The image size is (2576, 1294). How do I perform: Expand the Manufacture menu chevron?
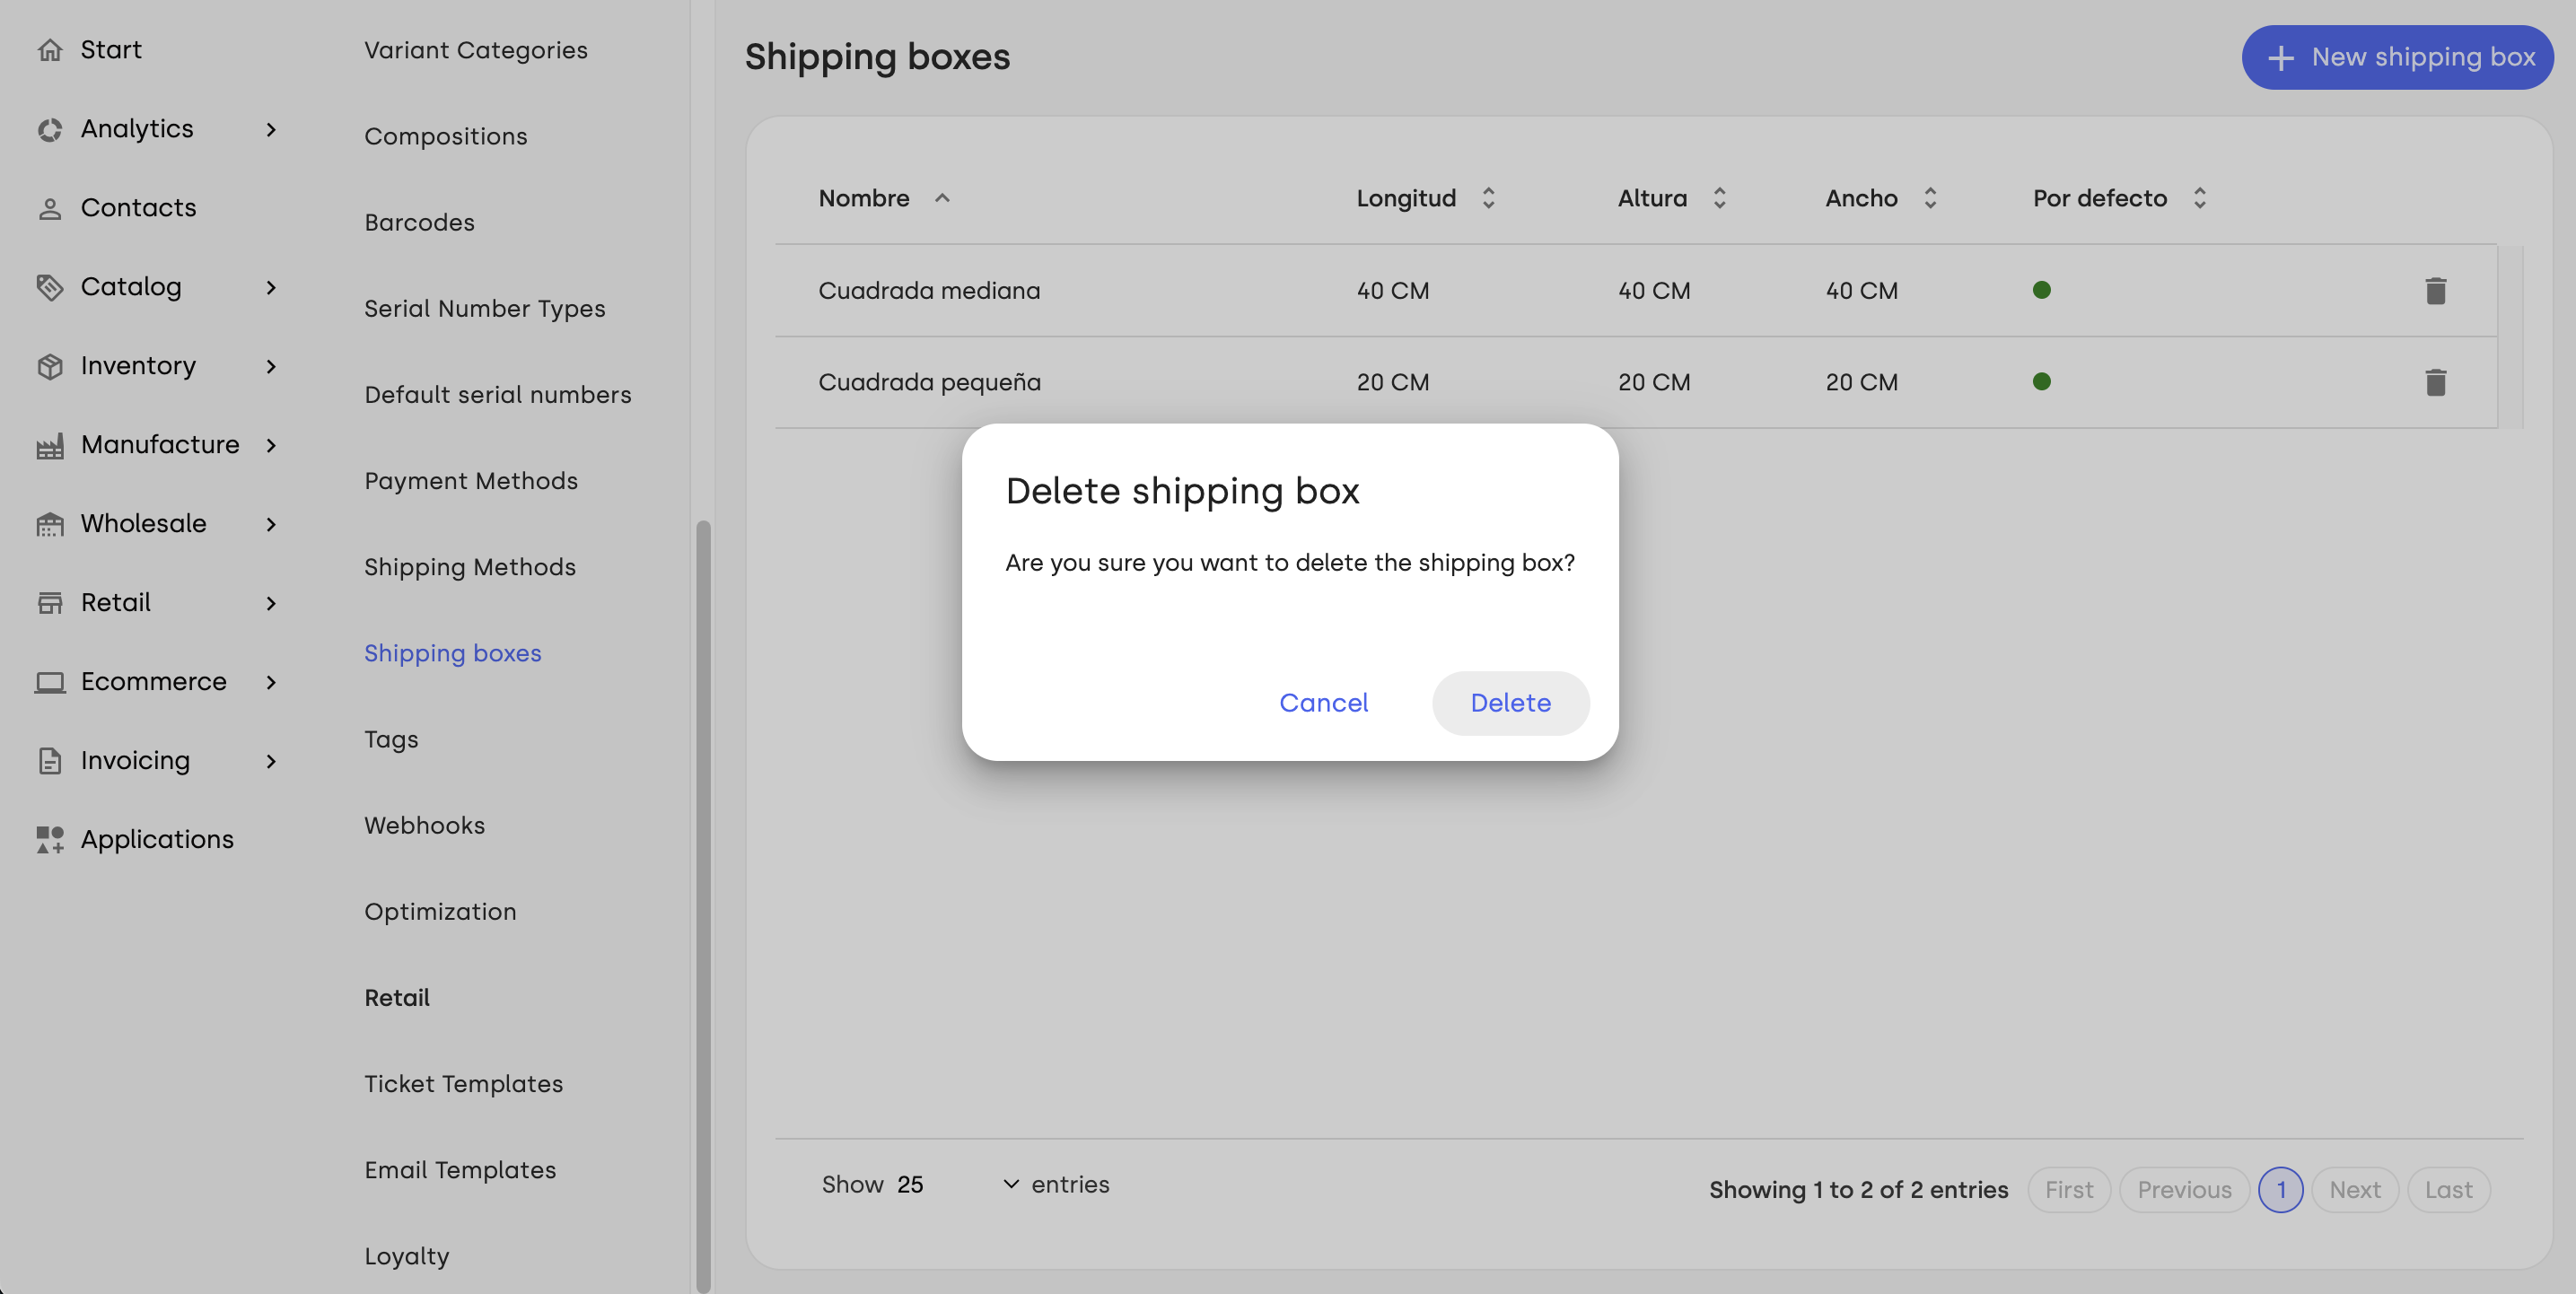[x=271, y=445]
